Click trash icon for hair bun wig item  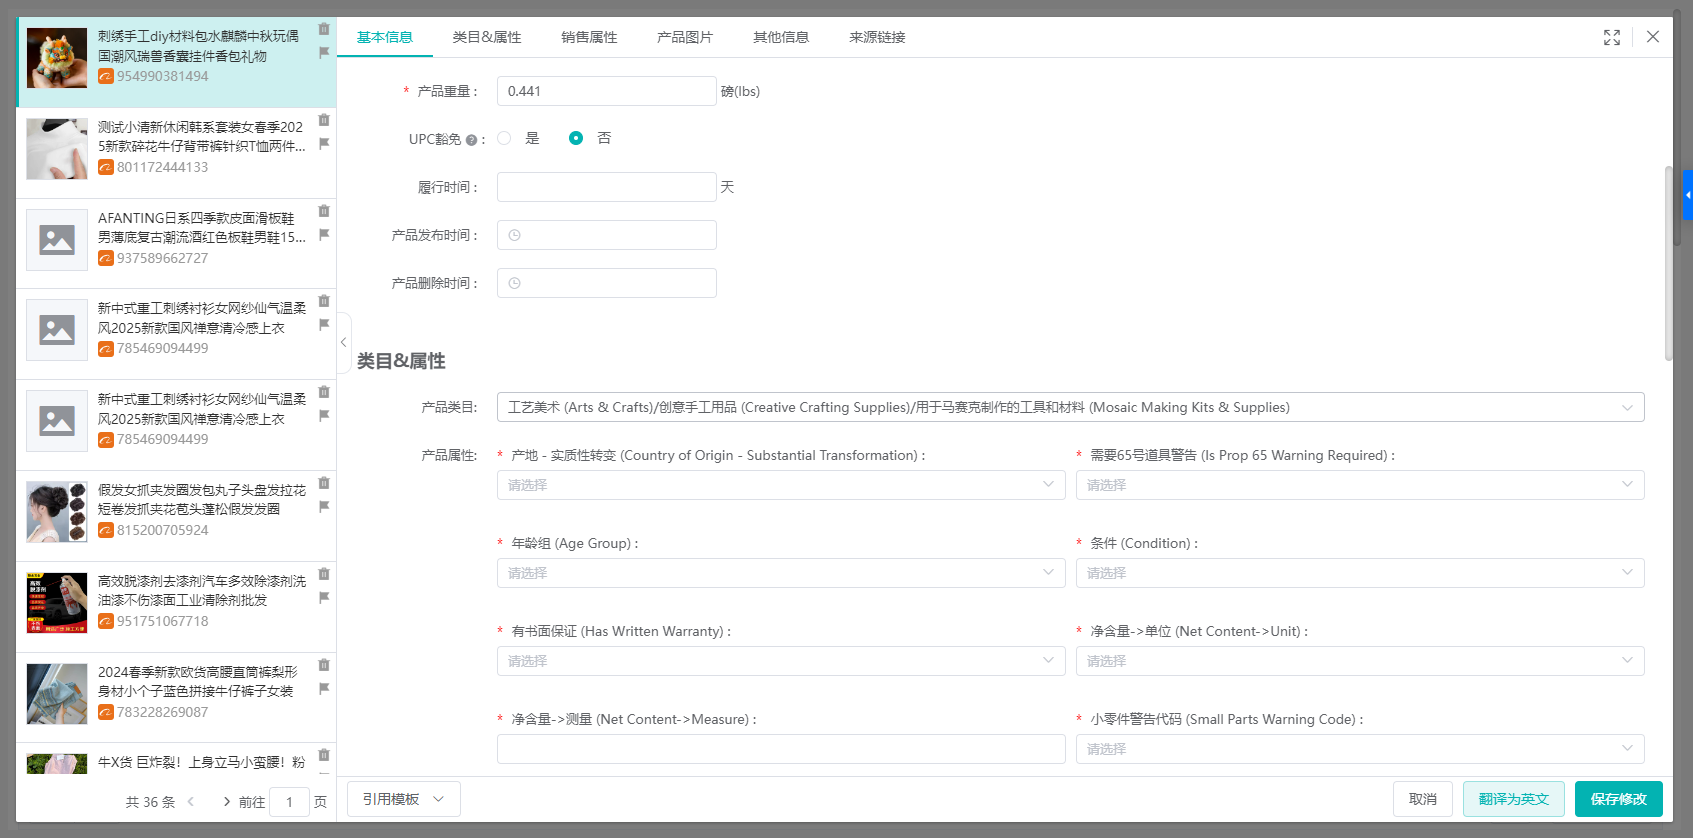click(324, 483)
